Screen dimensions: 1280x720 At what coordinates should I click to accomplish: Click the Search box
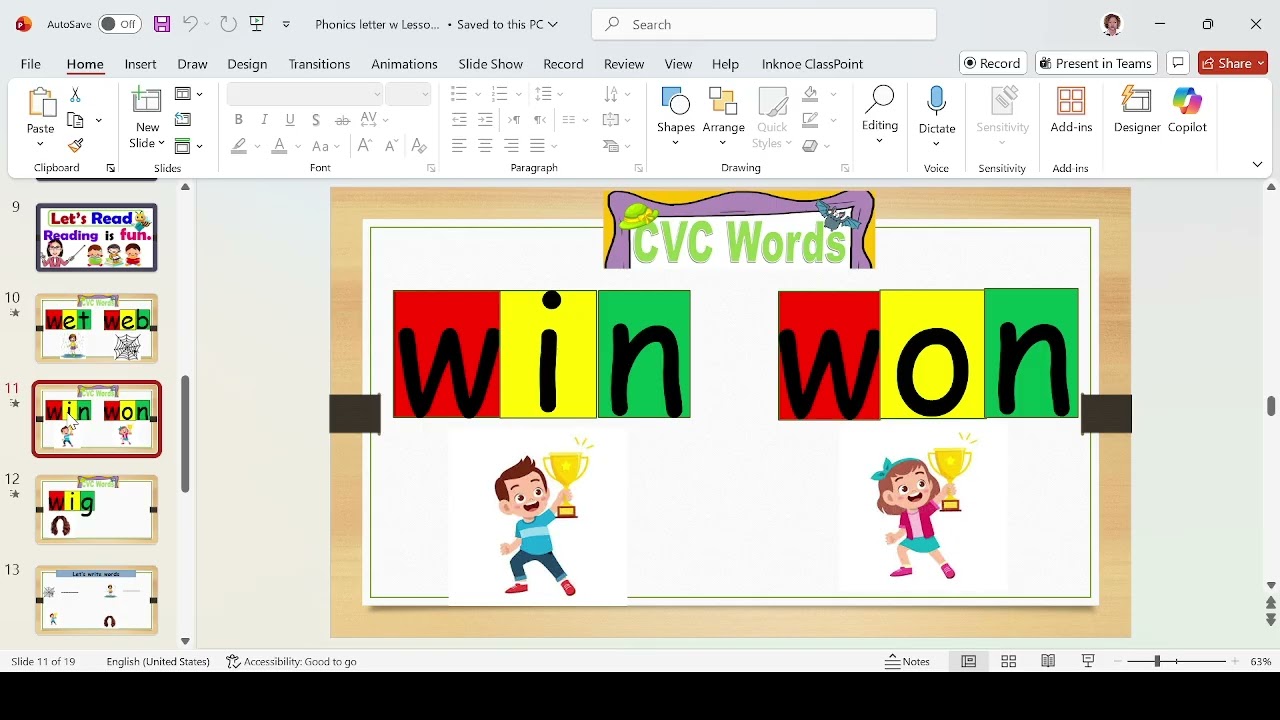point(764,24)
